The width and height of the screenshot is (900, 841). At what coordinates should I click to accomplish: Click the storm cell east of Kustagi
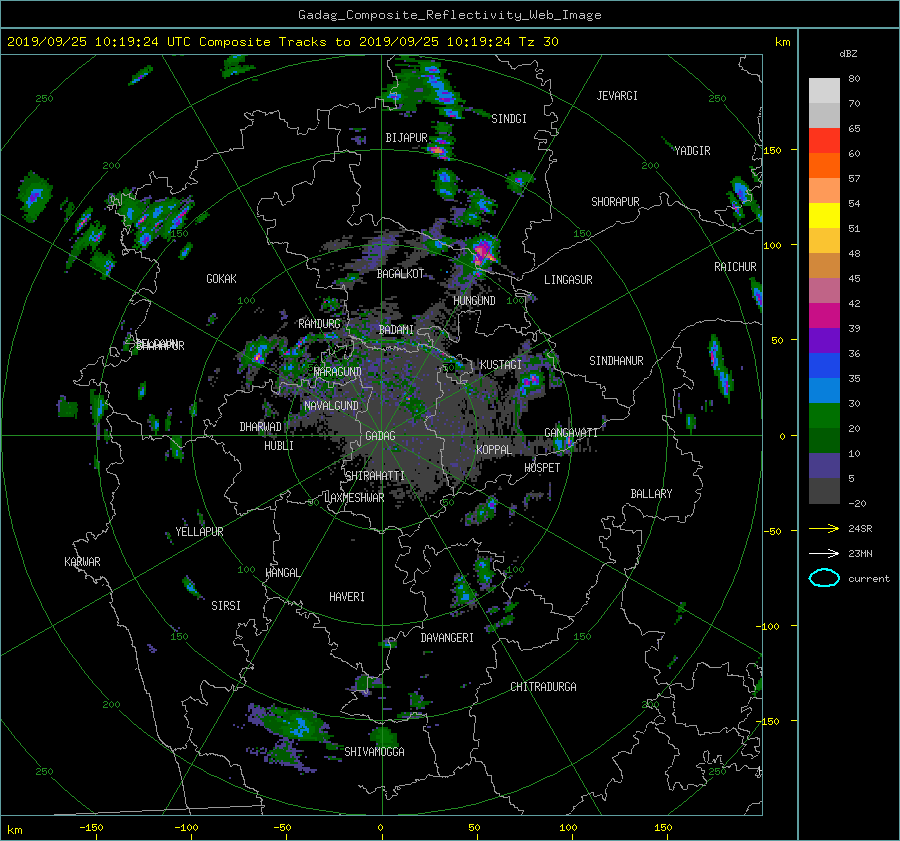[530, 381]
